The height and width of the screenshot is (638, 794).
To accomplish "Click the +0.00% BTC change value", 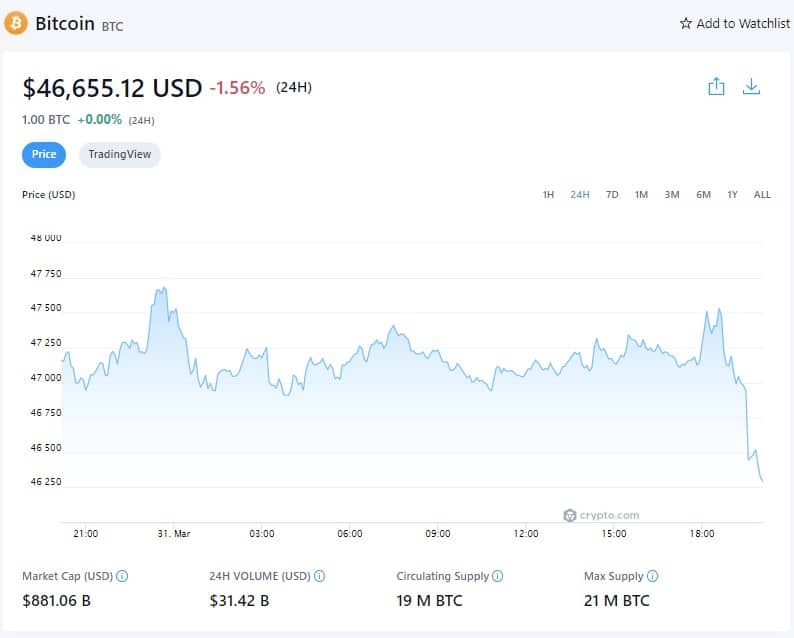I will click(x=99, y=119).
